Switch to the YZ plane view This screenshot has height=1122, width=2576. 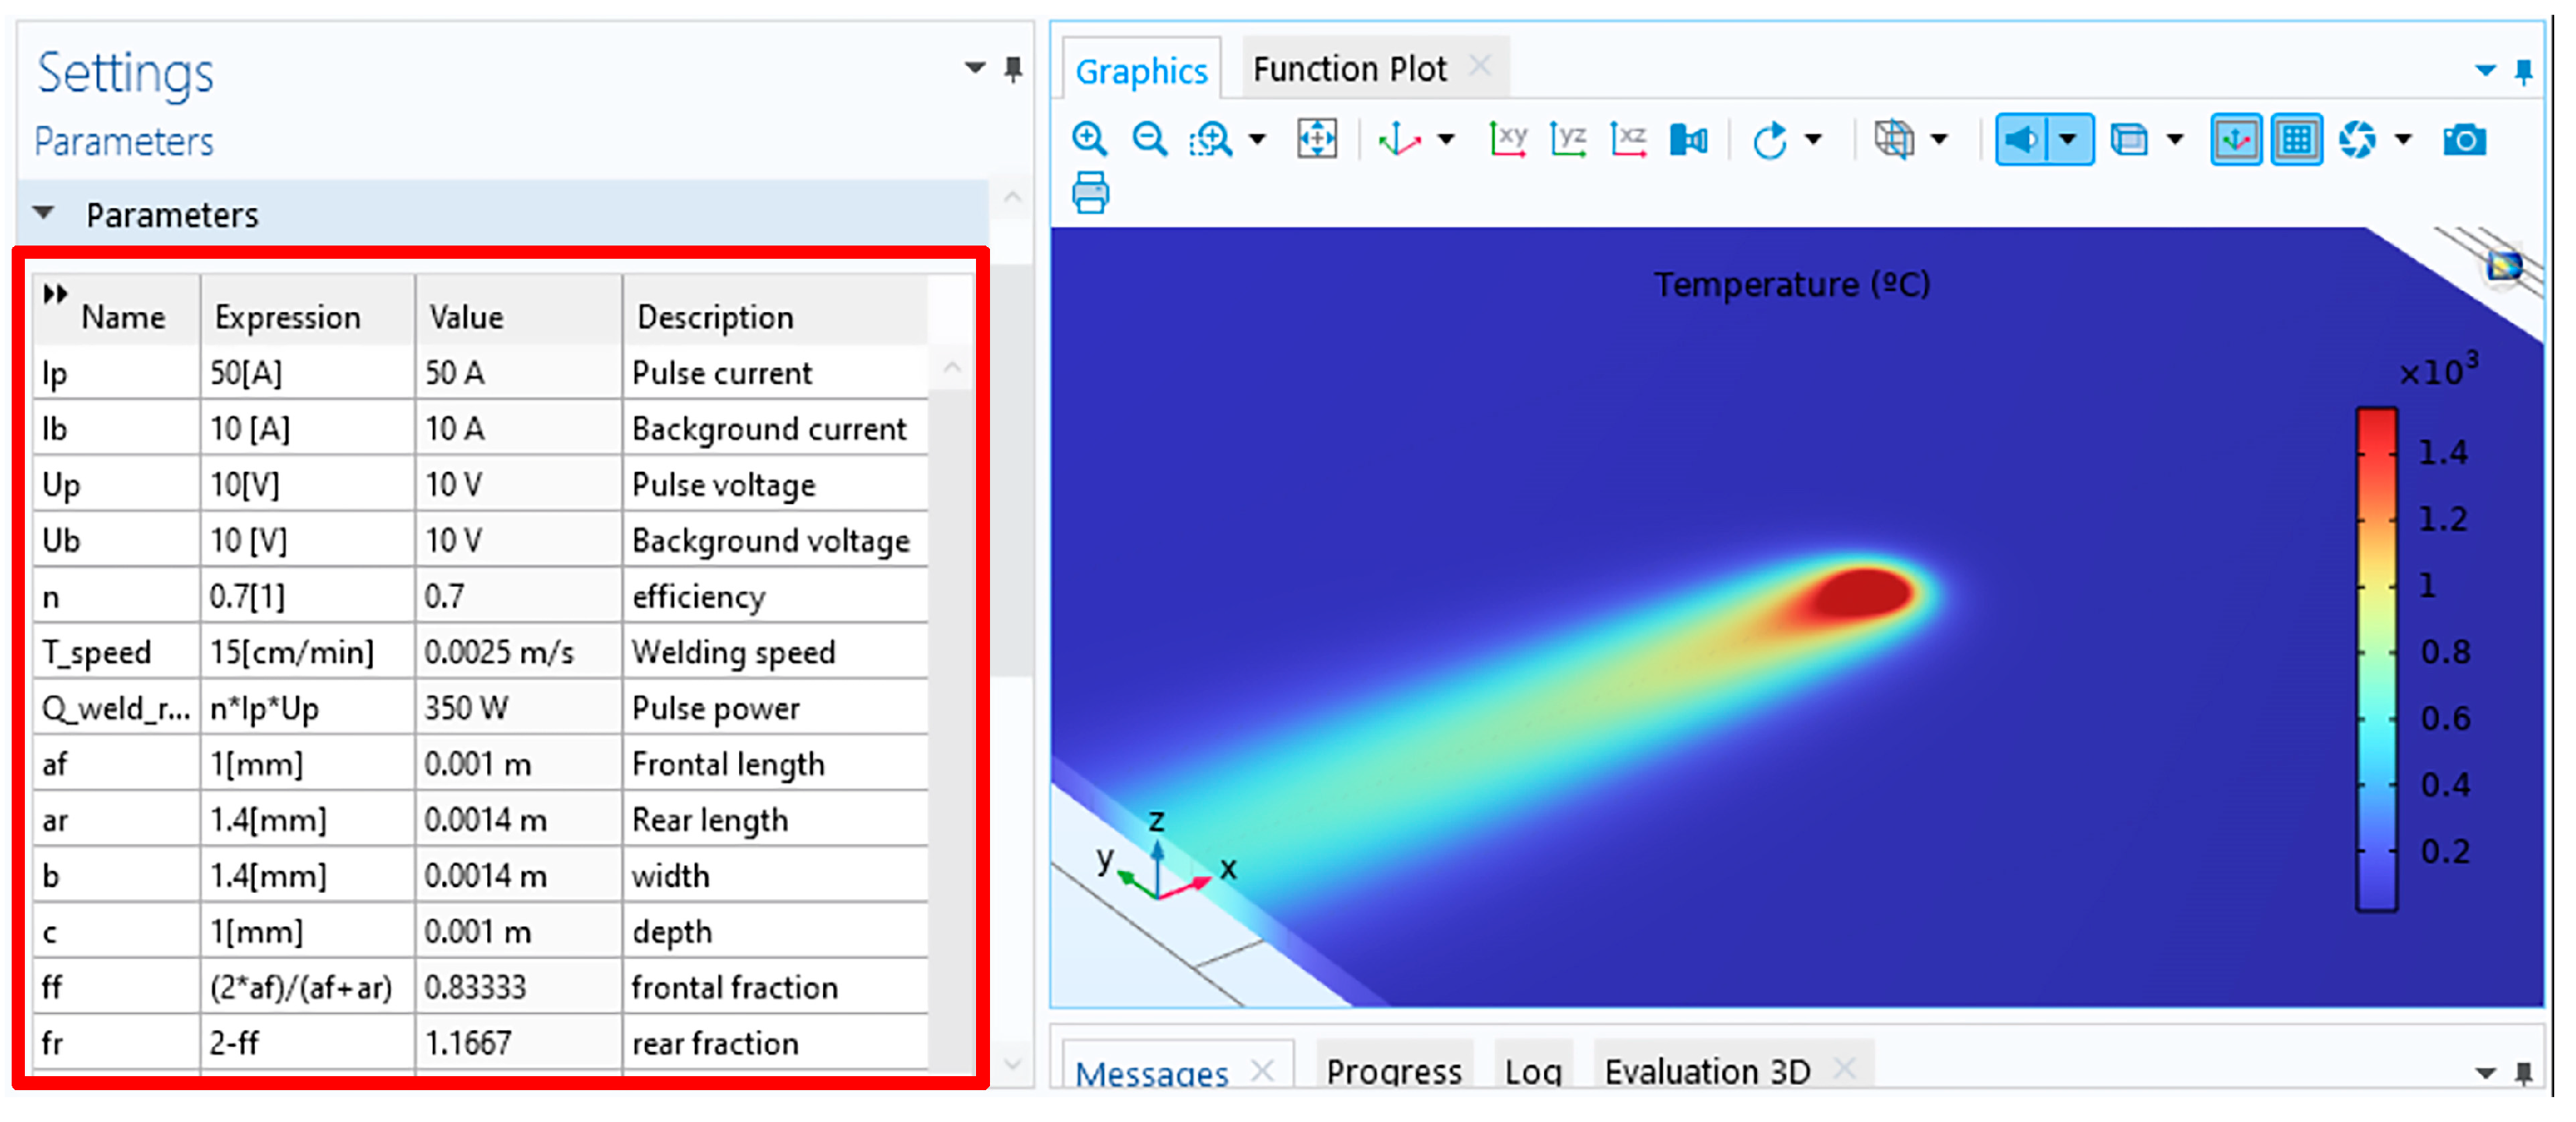click(1568, 139)
